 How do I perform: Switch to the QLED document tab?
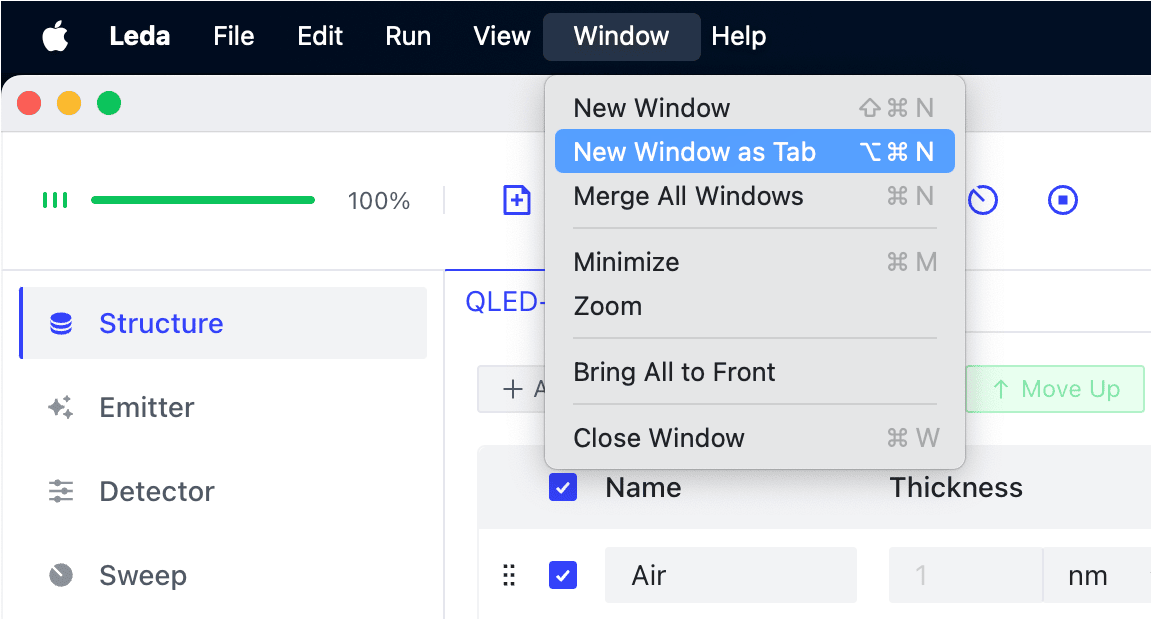pyautogui.click(x=505, y=301)
